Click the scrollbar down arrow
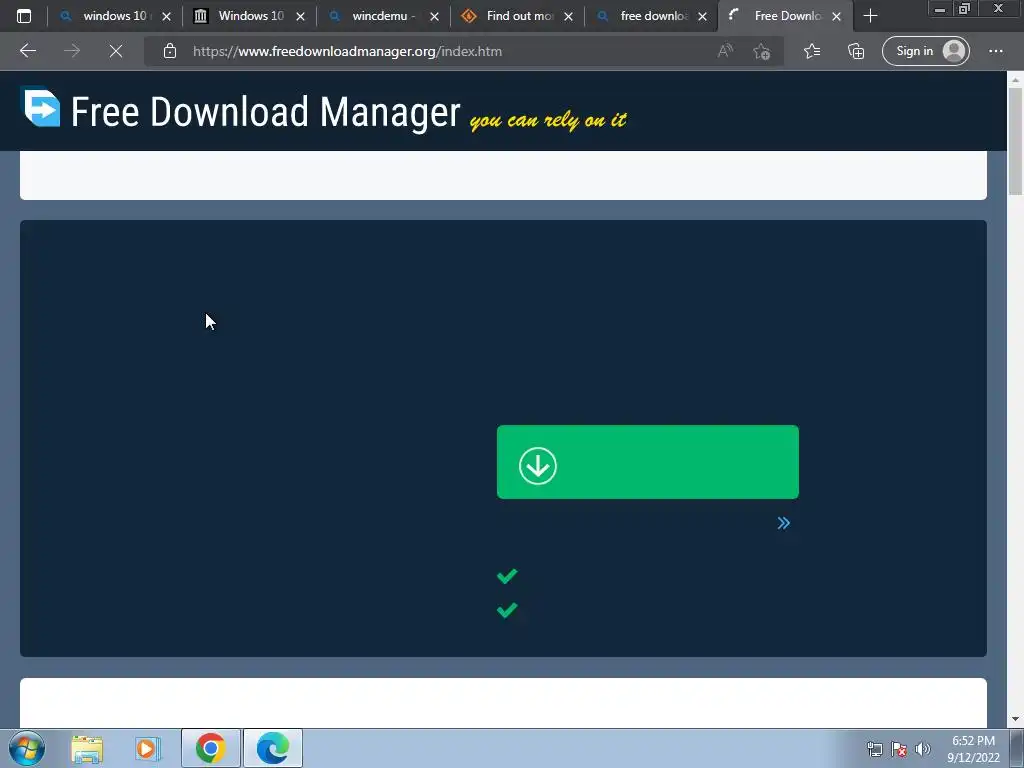1024x768 pixels. coord(1015,719)
